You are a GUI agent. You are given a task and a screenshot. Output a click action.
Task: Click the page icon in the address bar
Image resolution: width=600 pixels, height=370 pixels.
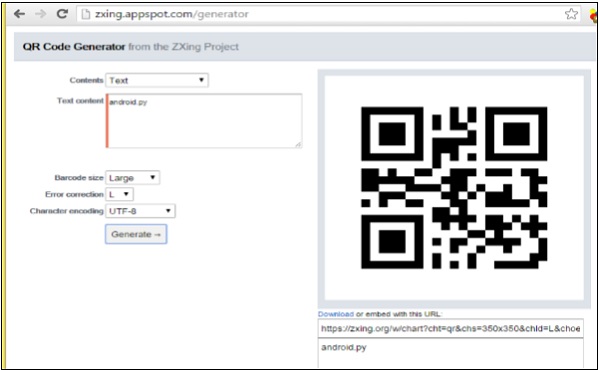pos(86,14)
